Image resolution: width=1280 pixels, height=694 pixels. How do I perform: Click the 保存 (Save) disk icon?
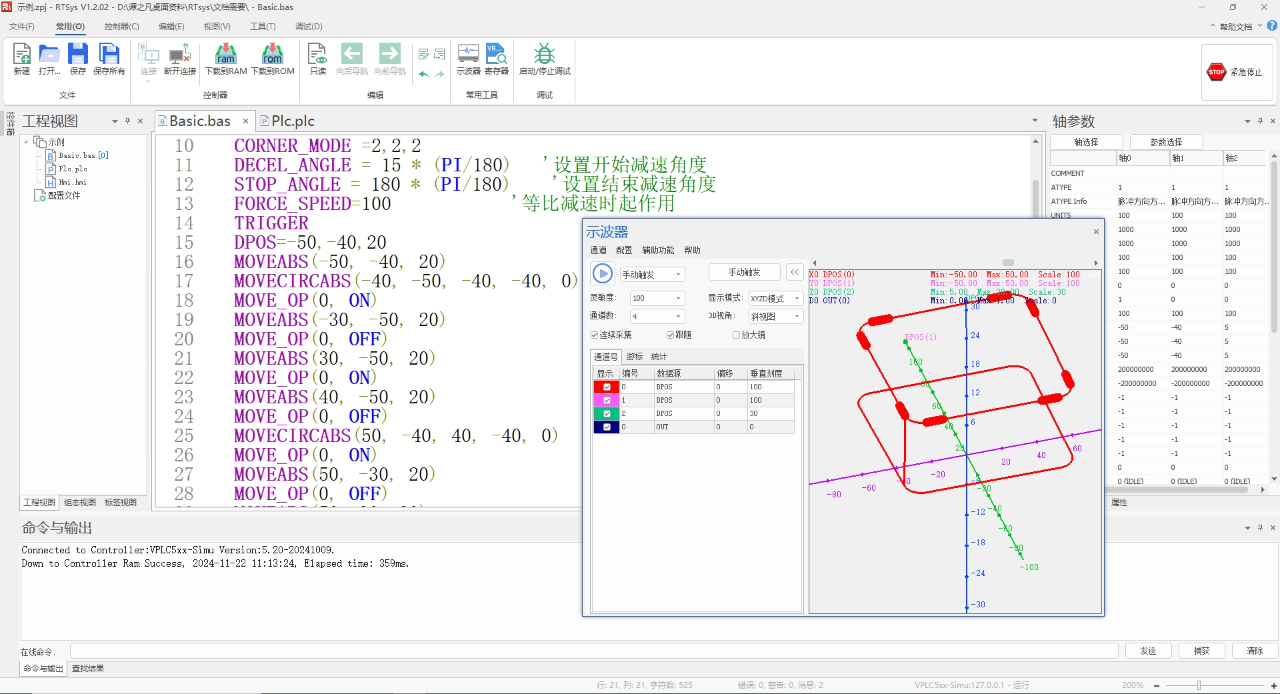point(77,54)
